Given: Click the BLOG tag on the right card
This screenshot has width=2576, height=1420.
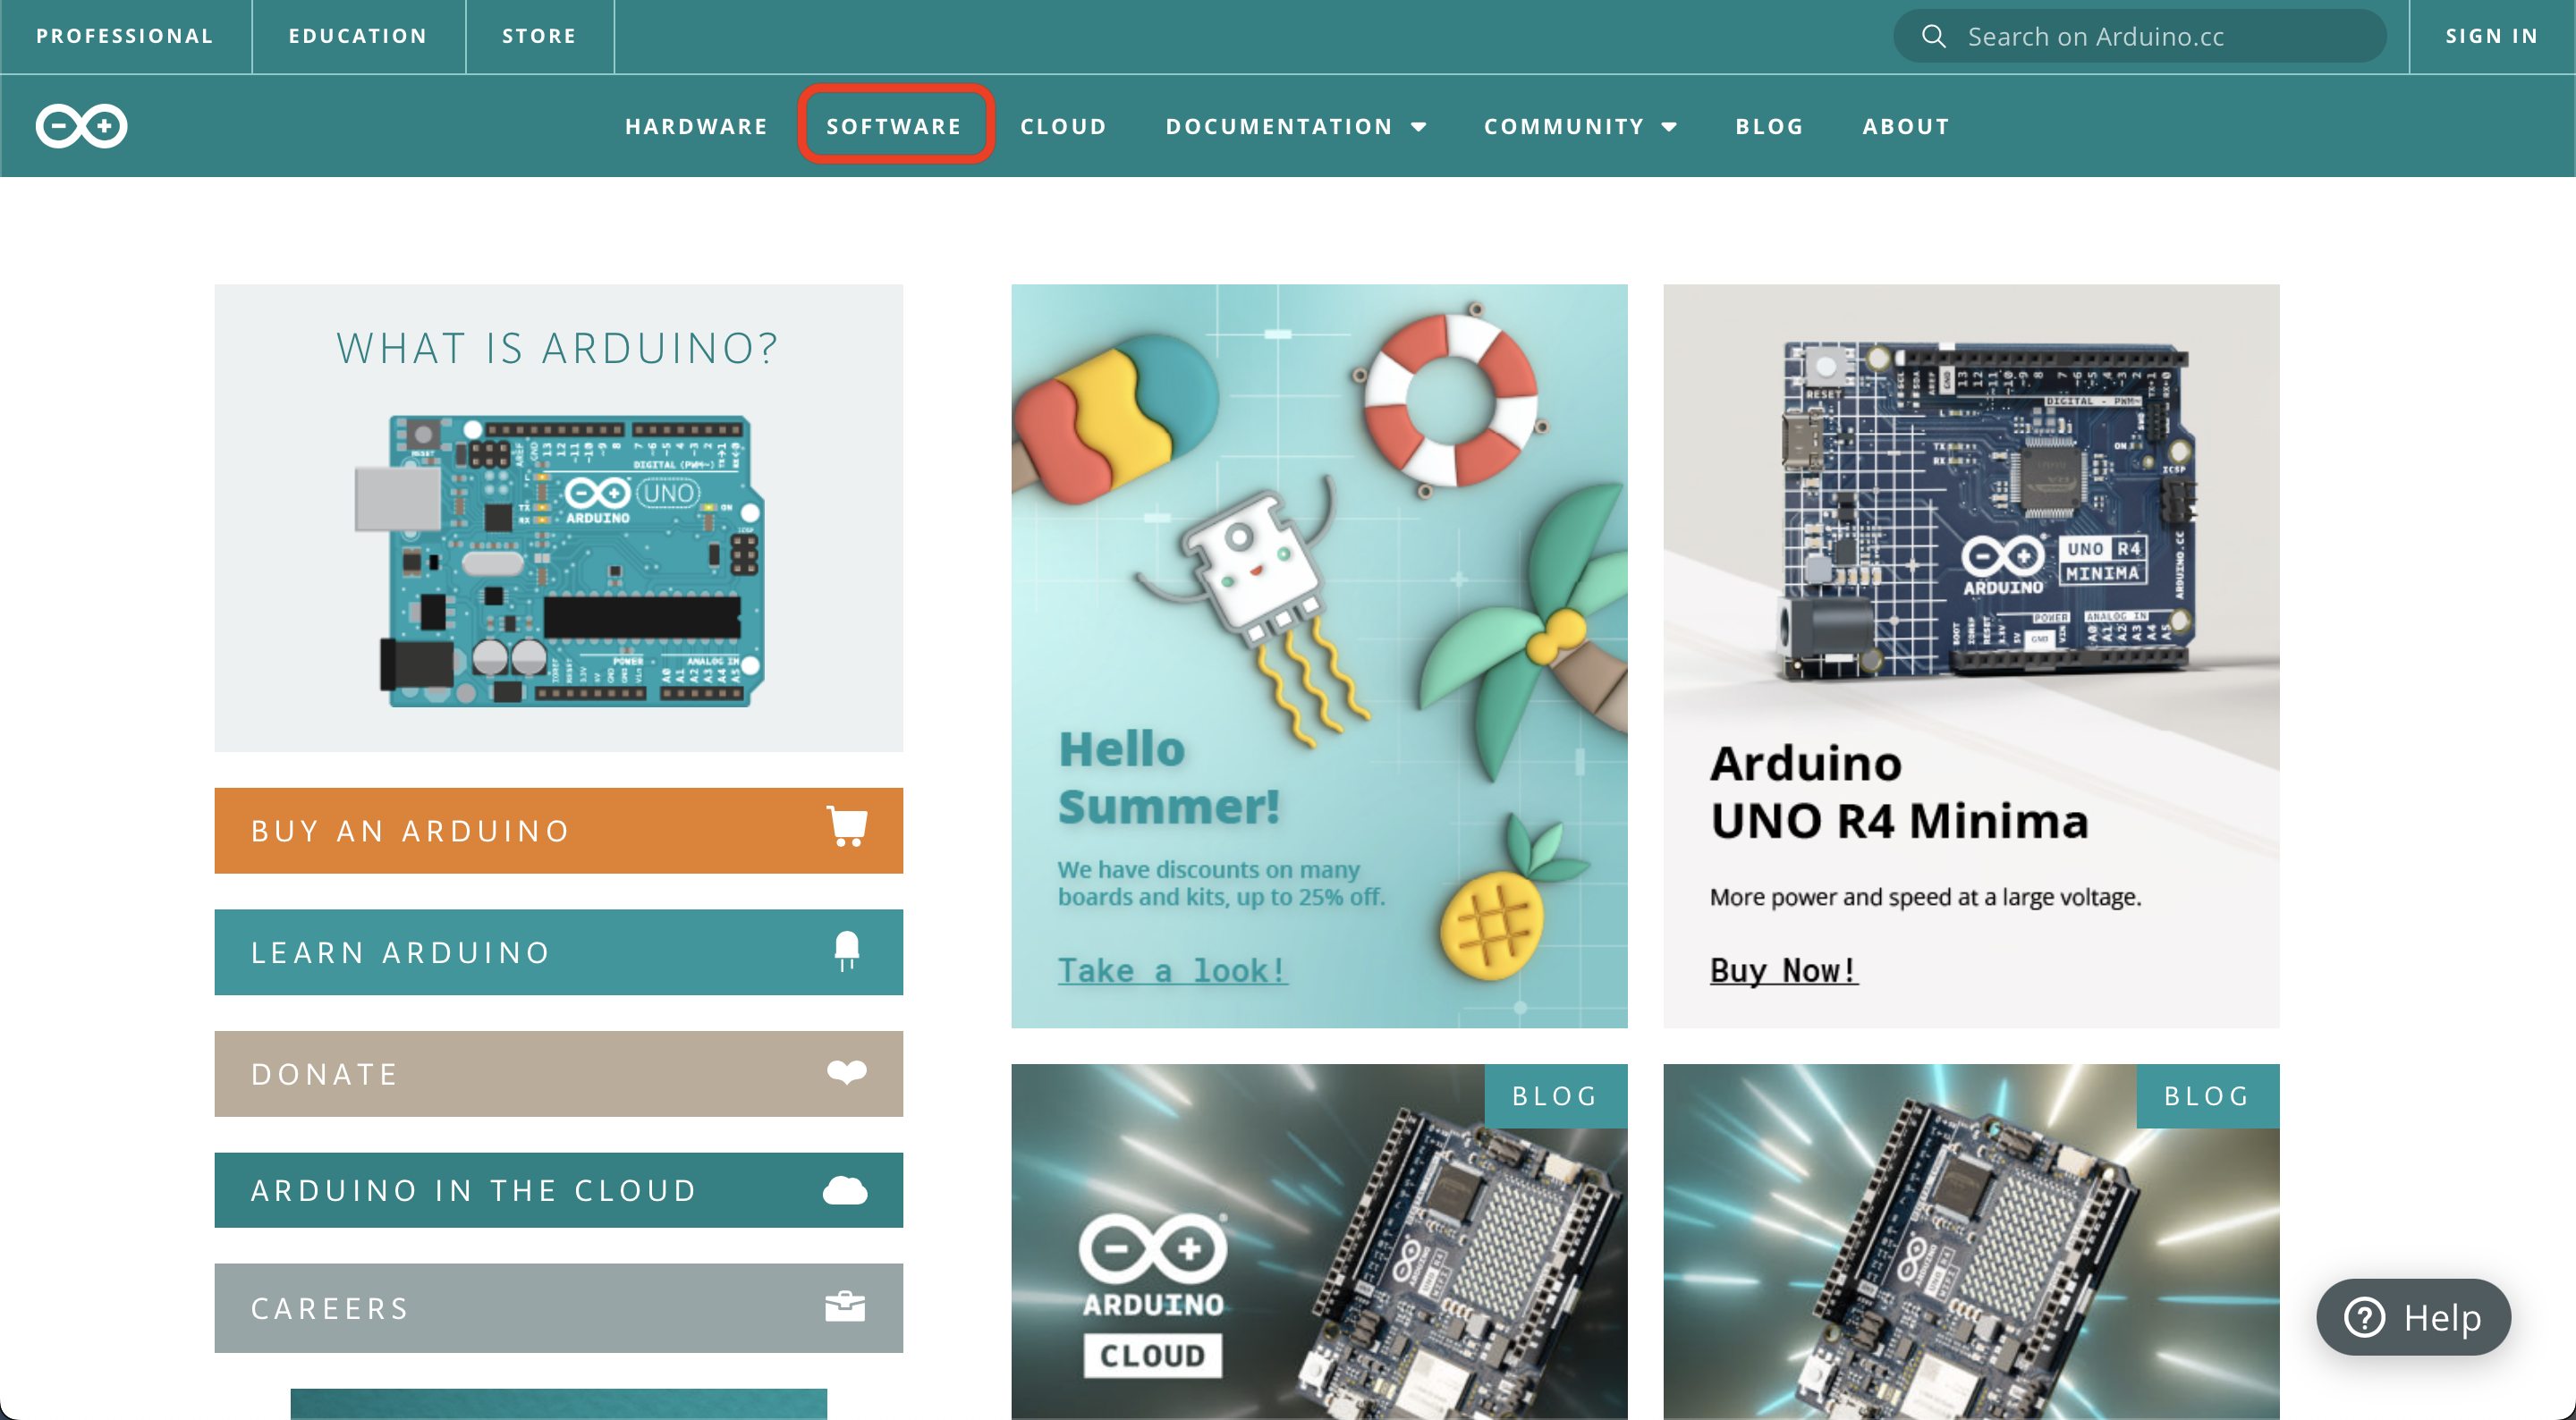Looking at the screenshot, I should point(2207,1095).
